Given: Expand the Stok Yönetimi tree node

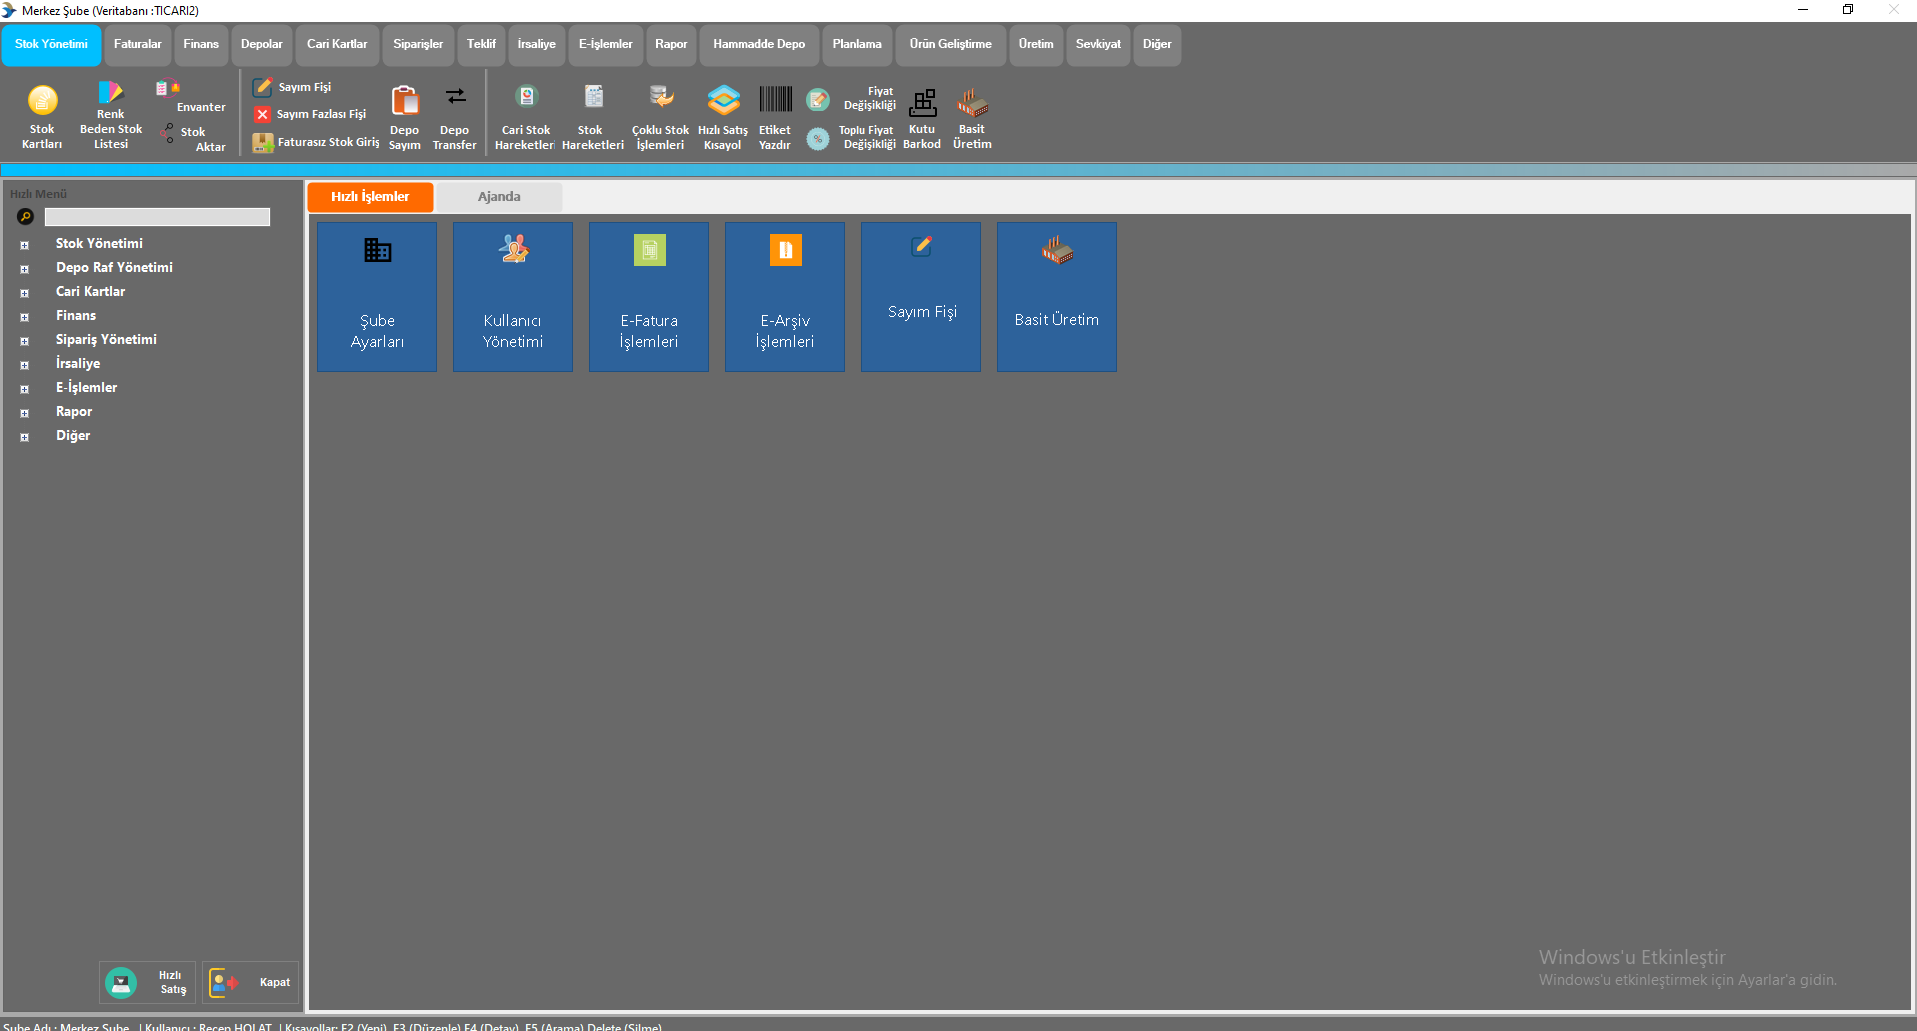Looking at the screenshot, I should (x=25, y=245).
